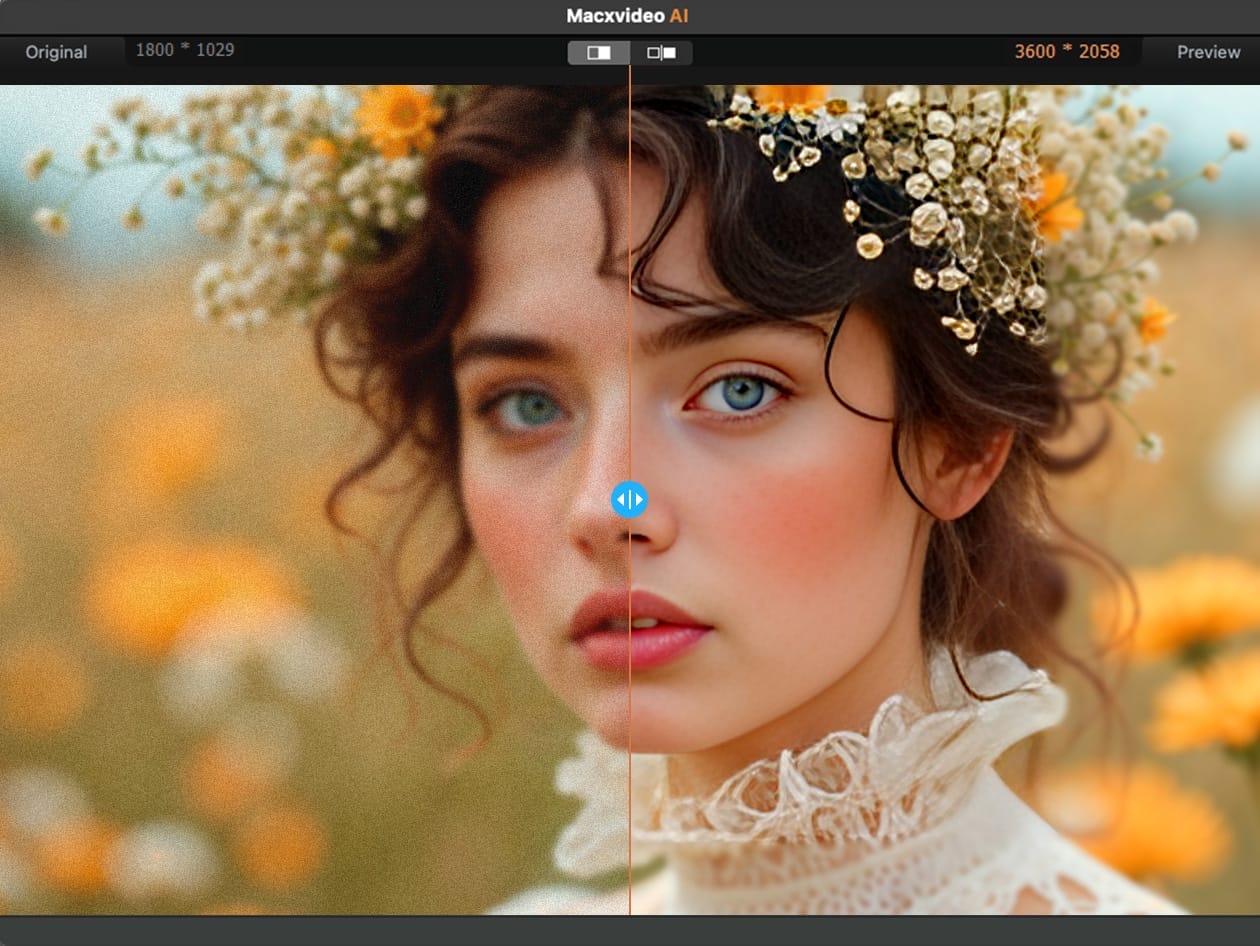The width and height of the screenshot is (1260, 946).
Task: Click the orange 3600 * 2058 output resolution
Action: coord(1067,51)
